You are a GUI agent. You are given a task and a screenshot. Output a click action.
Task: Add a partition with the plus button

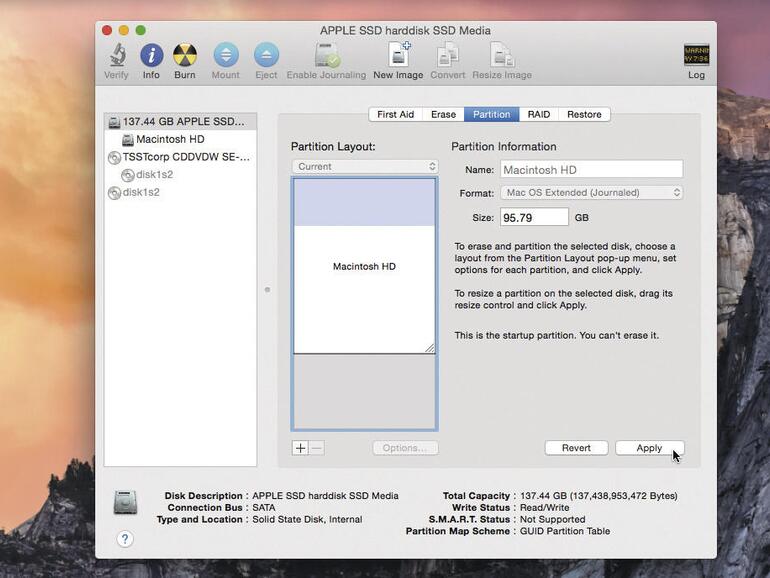pos(300,448)
